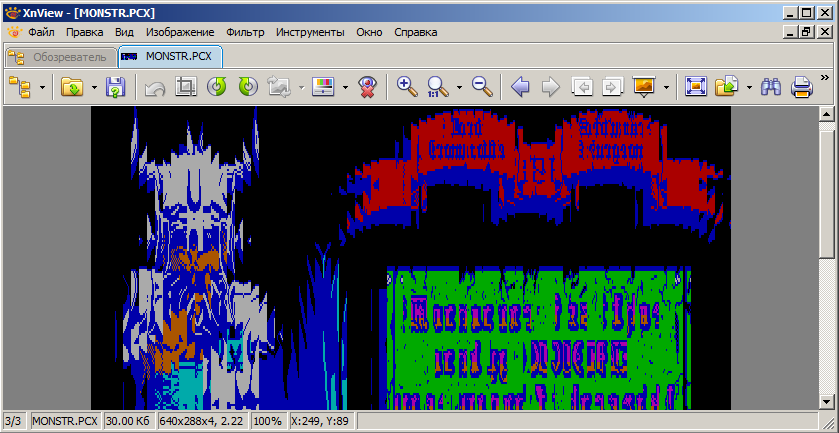Go to the next image arrow
This screenshot has width=839, height=433.
click(551, 86)
